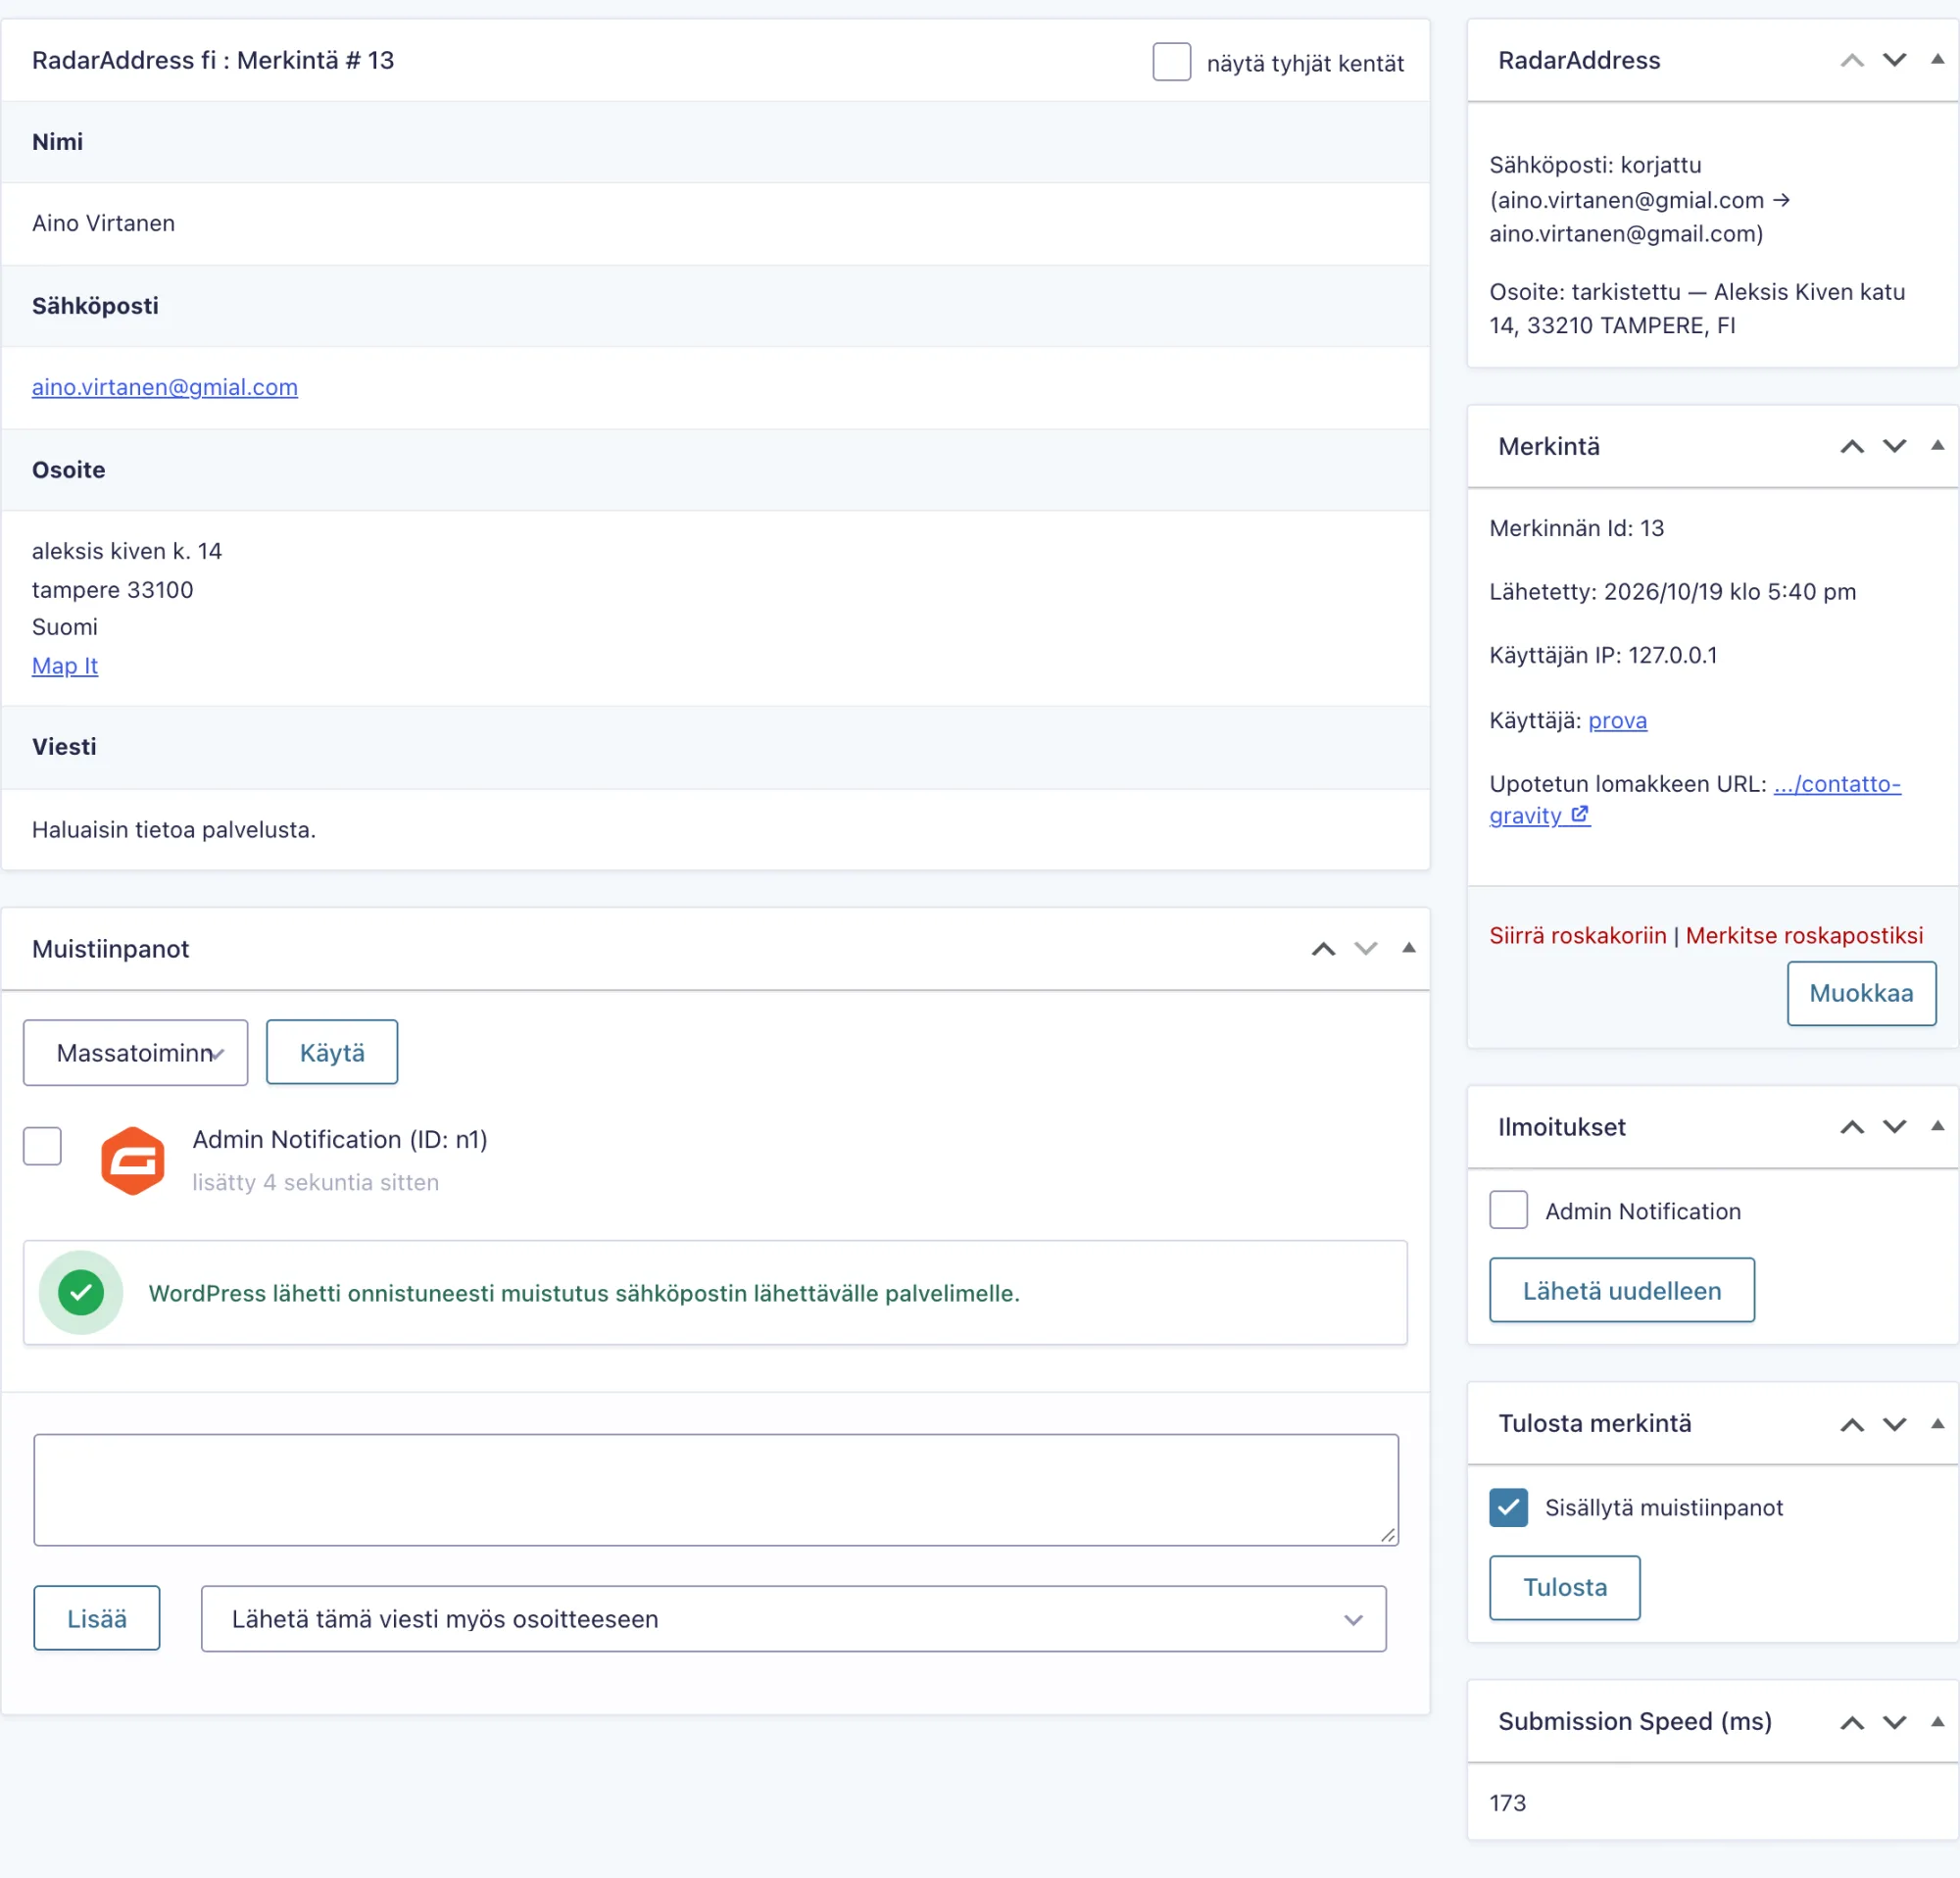
Task: Uncheck Sisällytä muistiinpanot checkbox
Action: pyautogui.click(x=1508, y=1507)
